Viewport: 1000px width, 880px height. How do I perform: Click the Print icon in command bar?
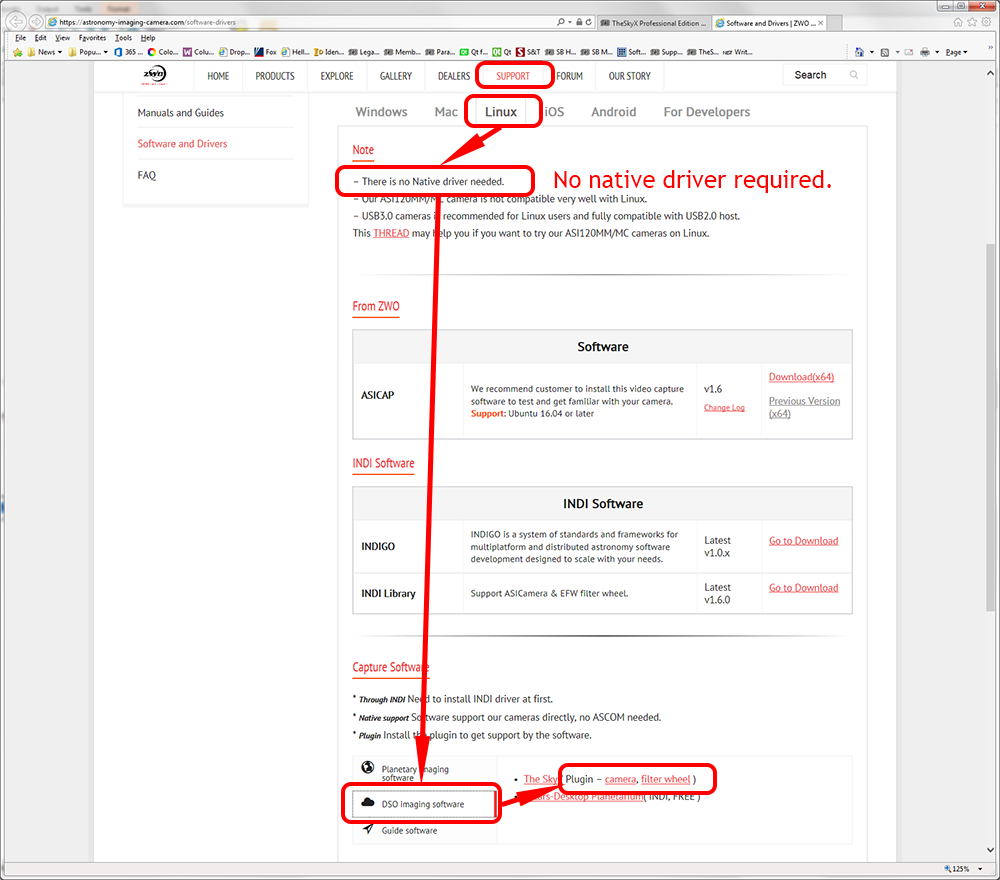pos(925,52)
